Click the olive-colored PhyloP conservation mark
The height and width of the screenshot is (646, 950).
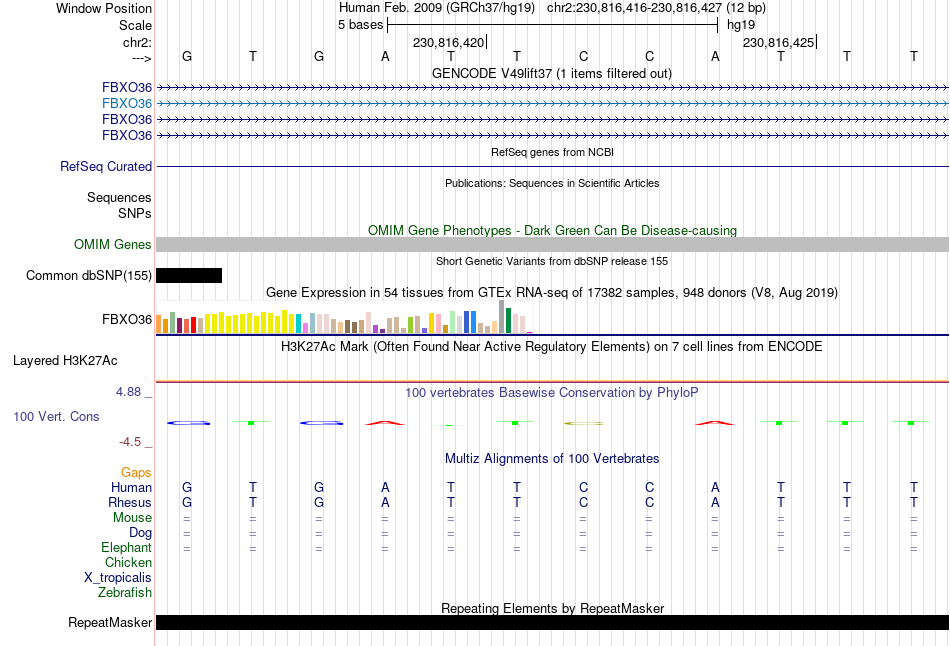click(x=583, y=423)
